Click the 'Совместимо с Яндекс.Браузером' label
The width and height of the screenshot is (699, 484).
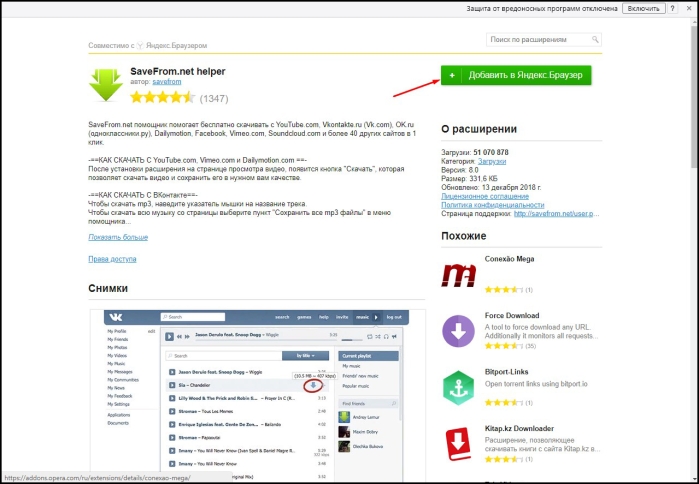(x=148, y=45)
